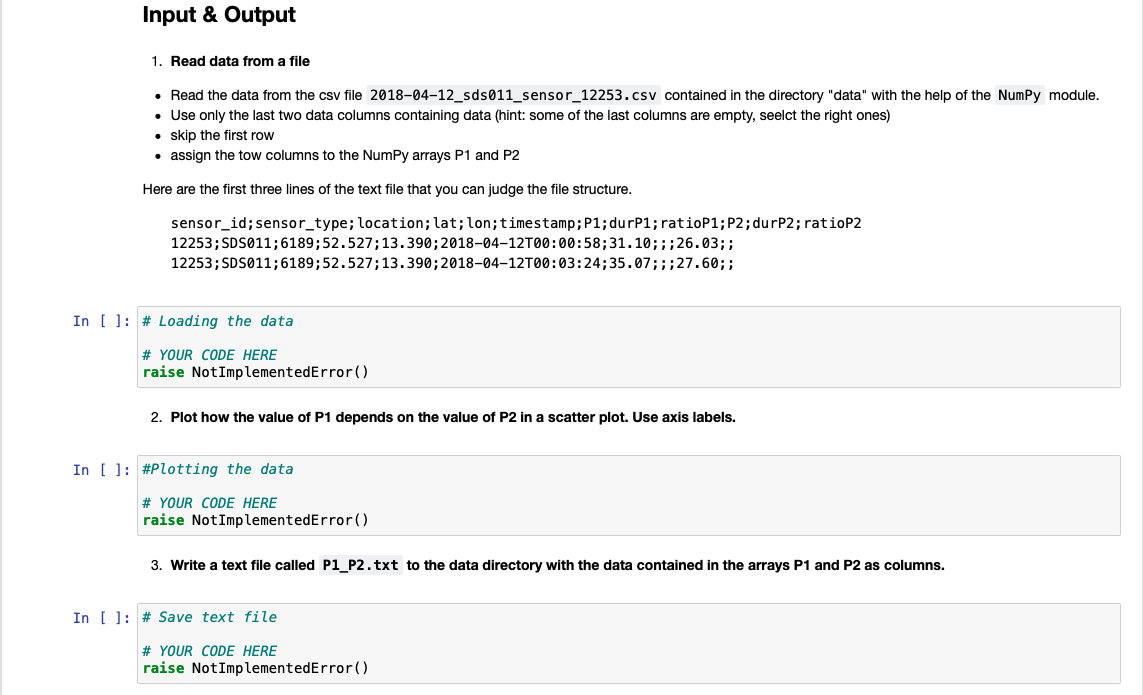This screenshot has height=695, width=1143.
Task: Click the csv filename inline code
Action: point(514,96)
